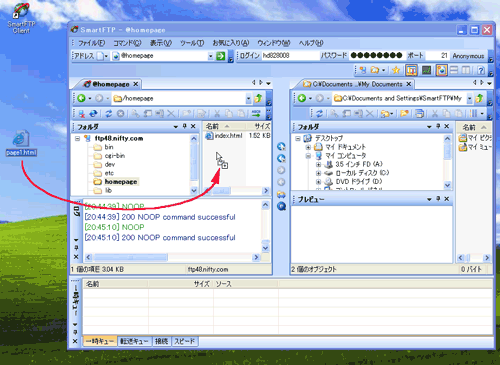The height and width of the screenshot is (365, 500).
Task: Click the green back arrow in local pane
Action: click(302, 98)
